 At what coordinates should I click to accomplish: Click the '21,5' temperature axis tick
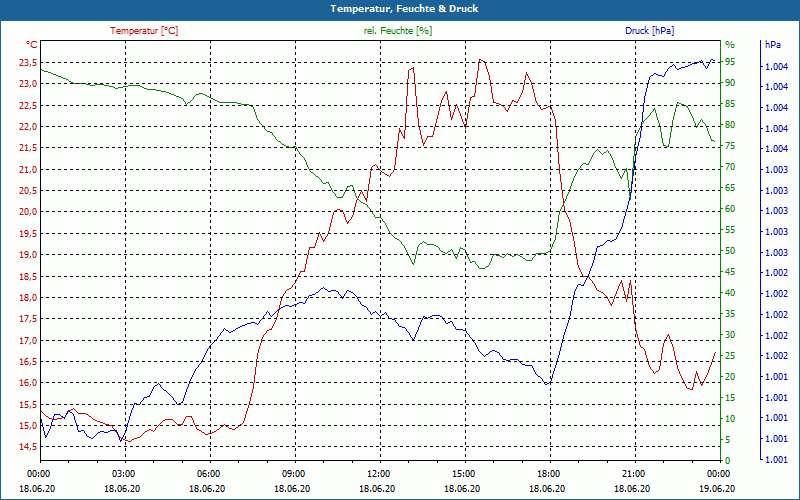pyautogui.click(x=29, y=148)
